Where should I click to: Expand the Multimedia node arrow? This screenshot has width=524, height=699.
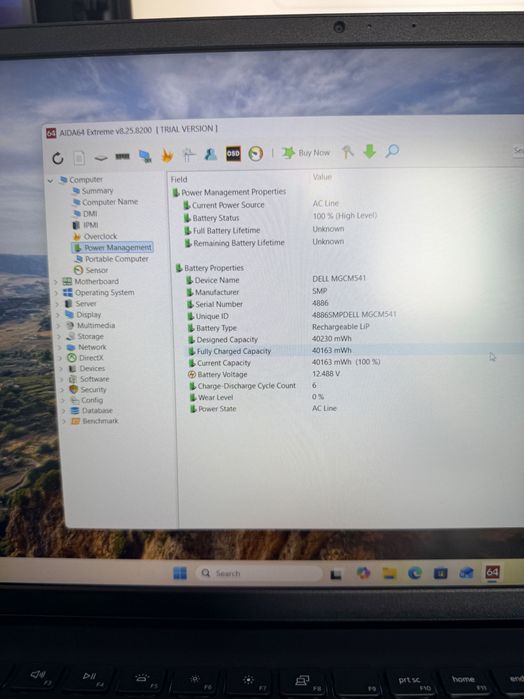(x=59, y=326)
